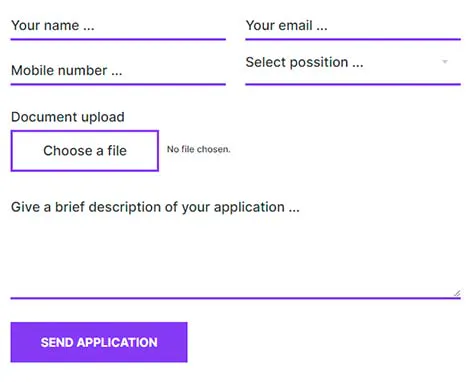
Task: Select the Your name placeholder text
Action: [x=53, y=26]
